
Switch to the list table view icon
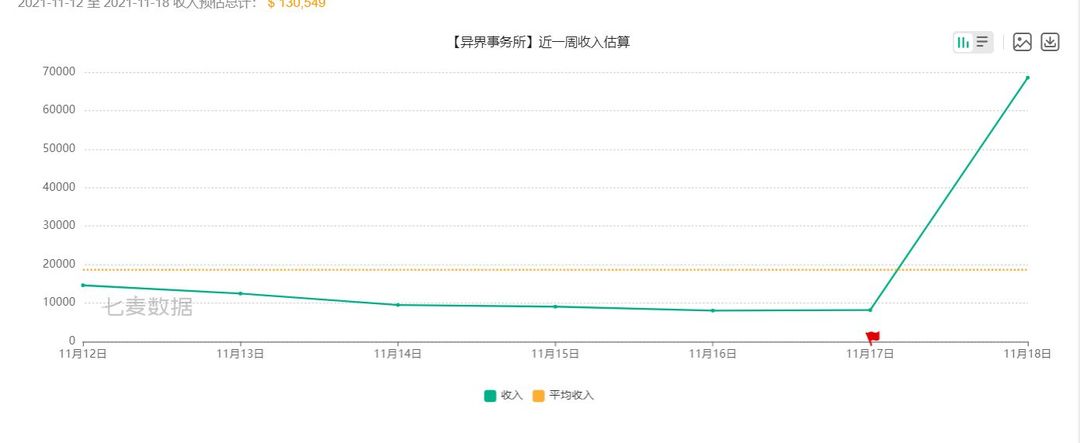983,42
